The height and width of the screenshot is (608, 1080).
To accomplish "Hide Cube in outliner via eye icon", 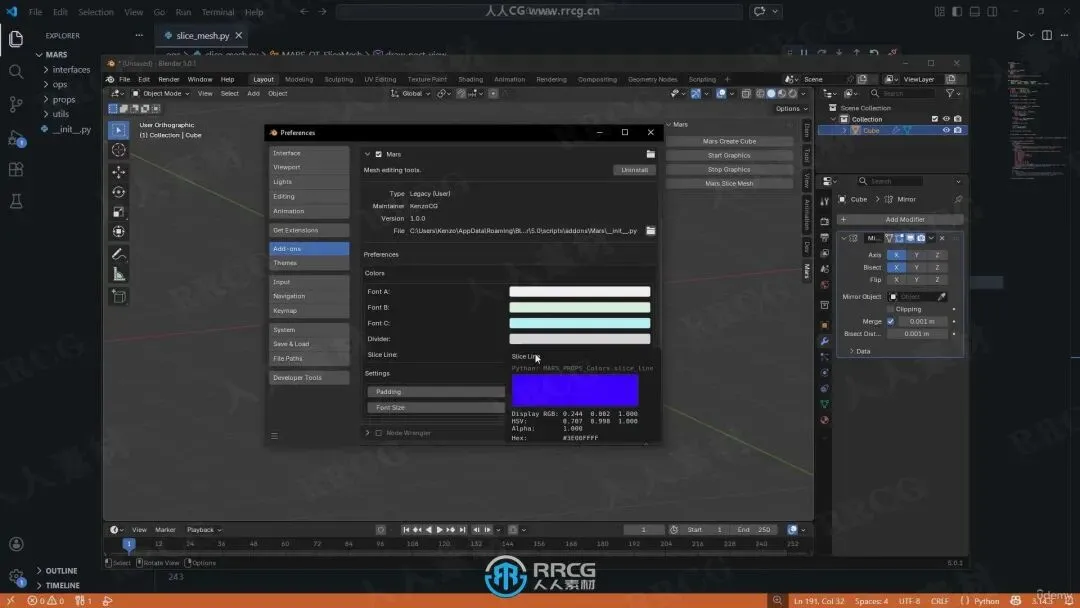I will pos(946,130).
